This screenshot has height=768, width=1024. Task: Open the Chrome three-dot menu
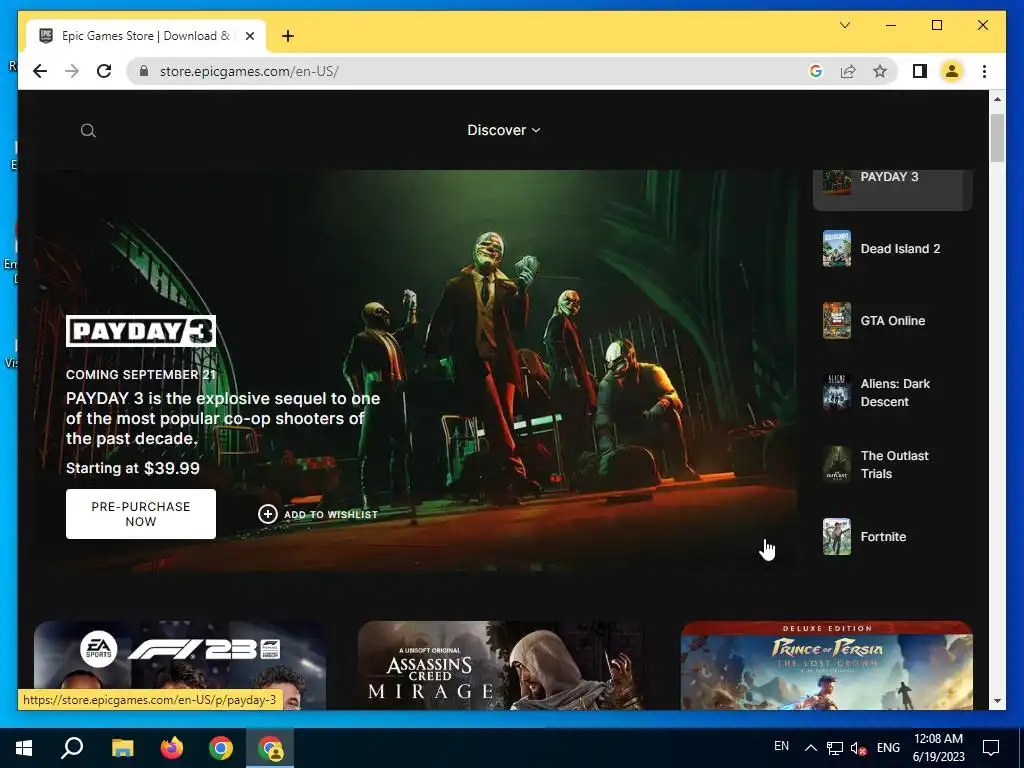pyautogui.click(x=984, y=71)
